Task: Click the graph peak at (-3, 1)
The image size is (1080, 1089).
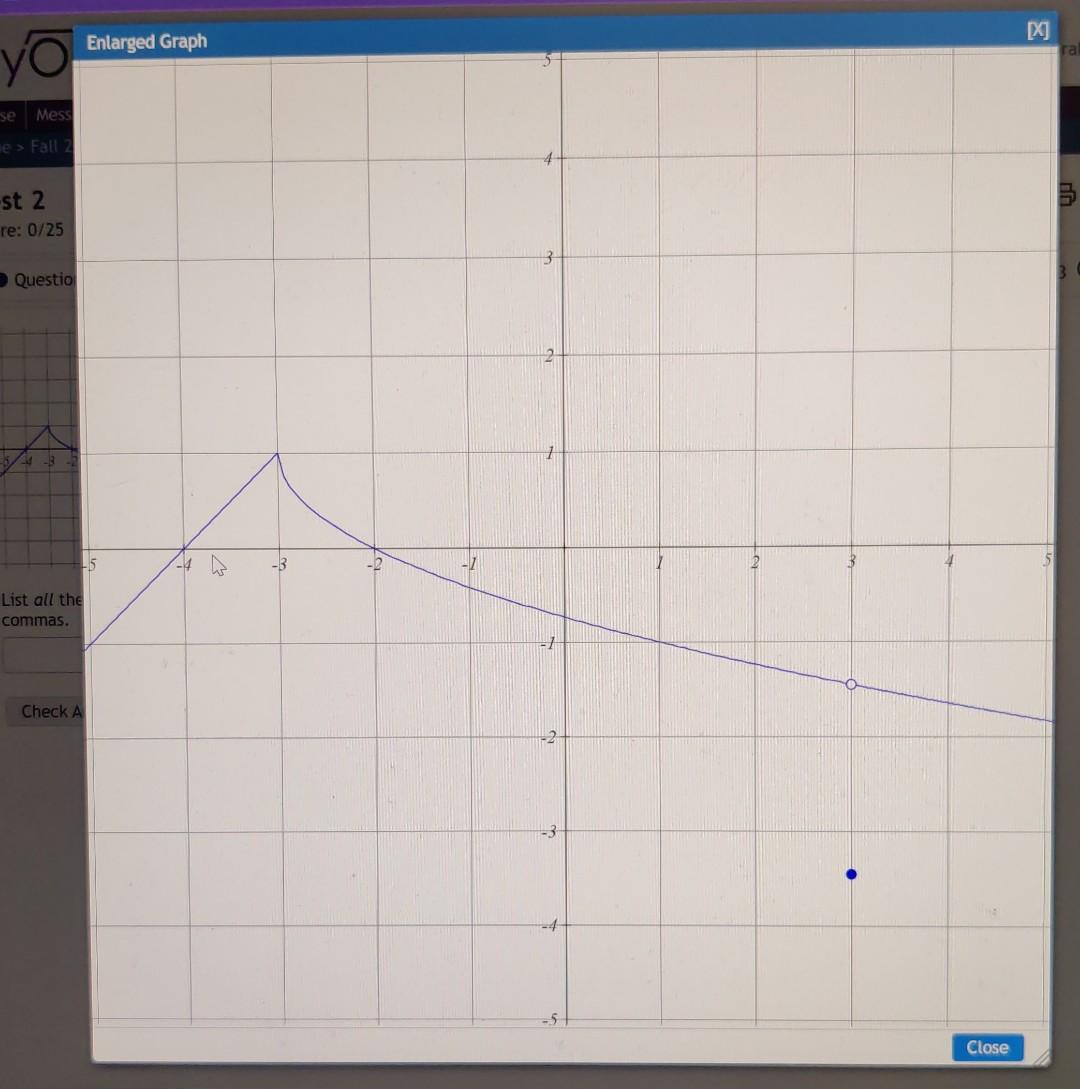Action: 277,455
